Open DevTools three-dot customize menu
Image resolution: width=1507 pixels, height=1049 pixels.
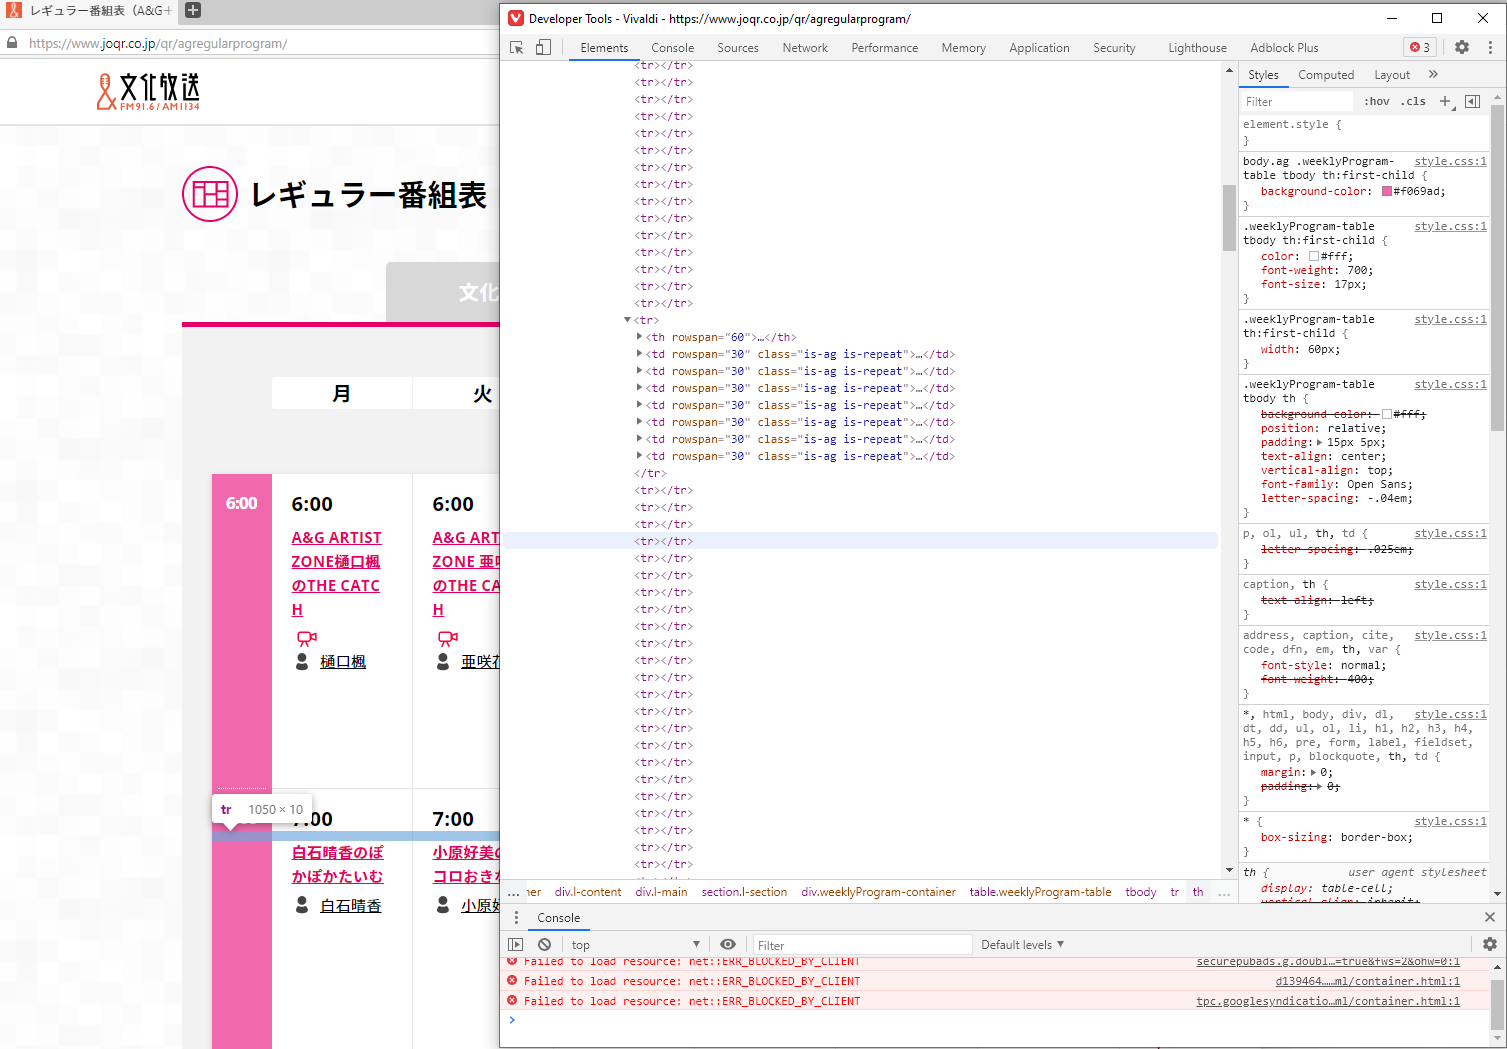point(1490,47)
